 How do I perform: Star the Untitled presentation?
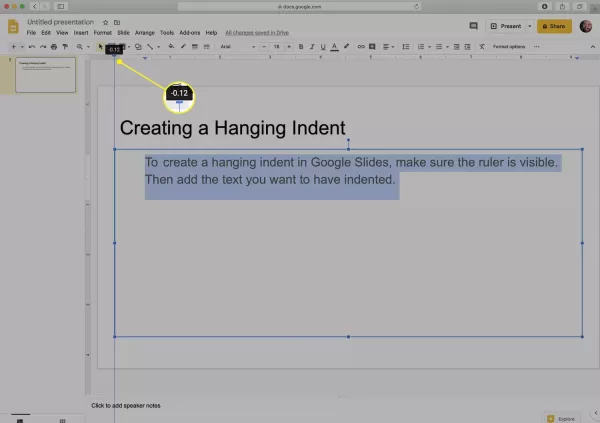click(x=106, y=23)
